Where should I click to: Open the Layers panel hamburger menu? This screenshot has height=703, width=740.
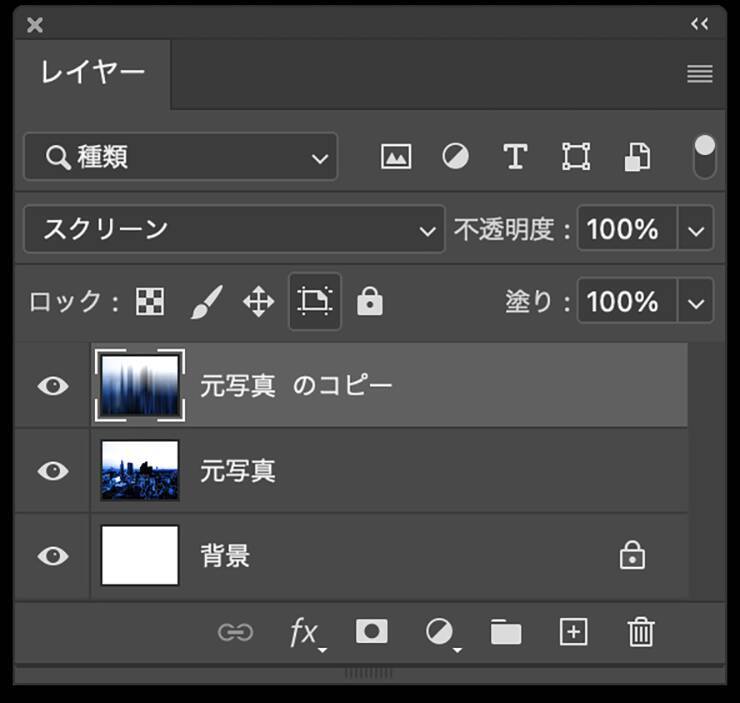pyautogui.click(x=699, y=74)
